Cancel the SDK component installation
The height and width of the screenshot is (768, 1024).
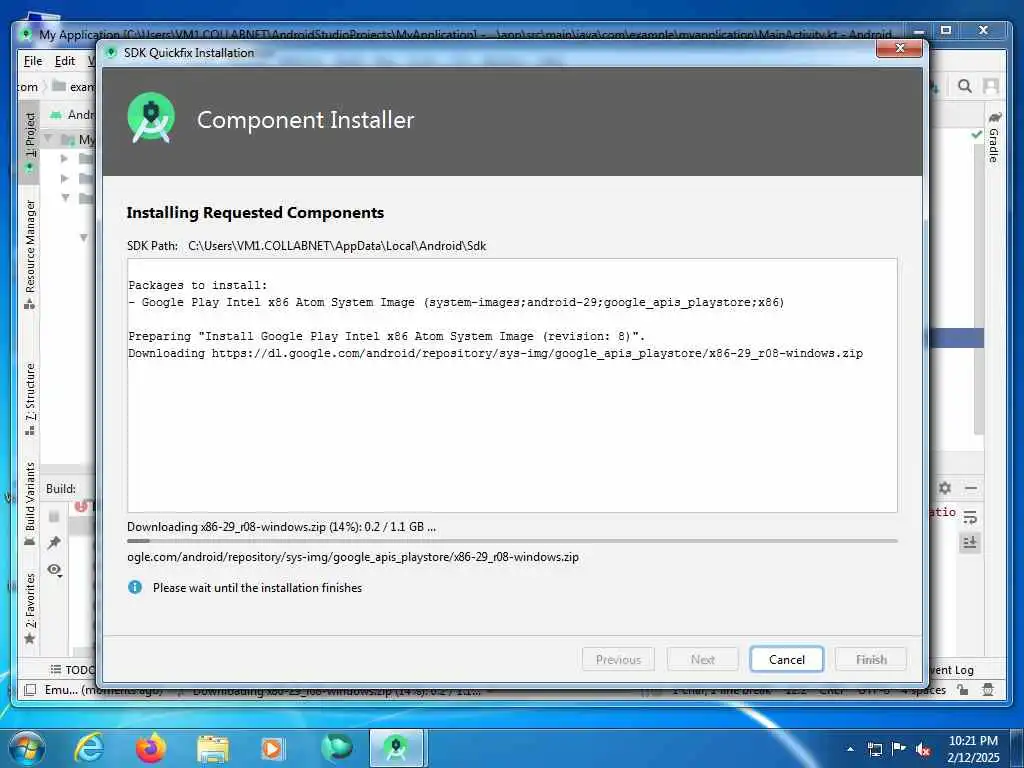pos(786,659)
